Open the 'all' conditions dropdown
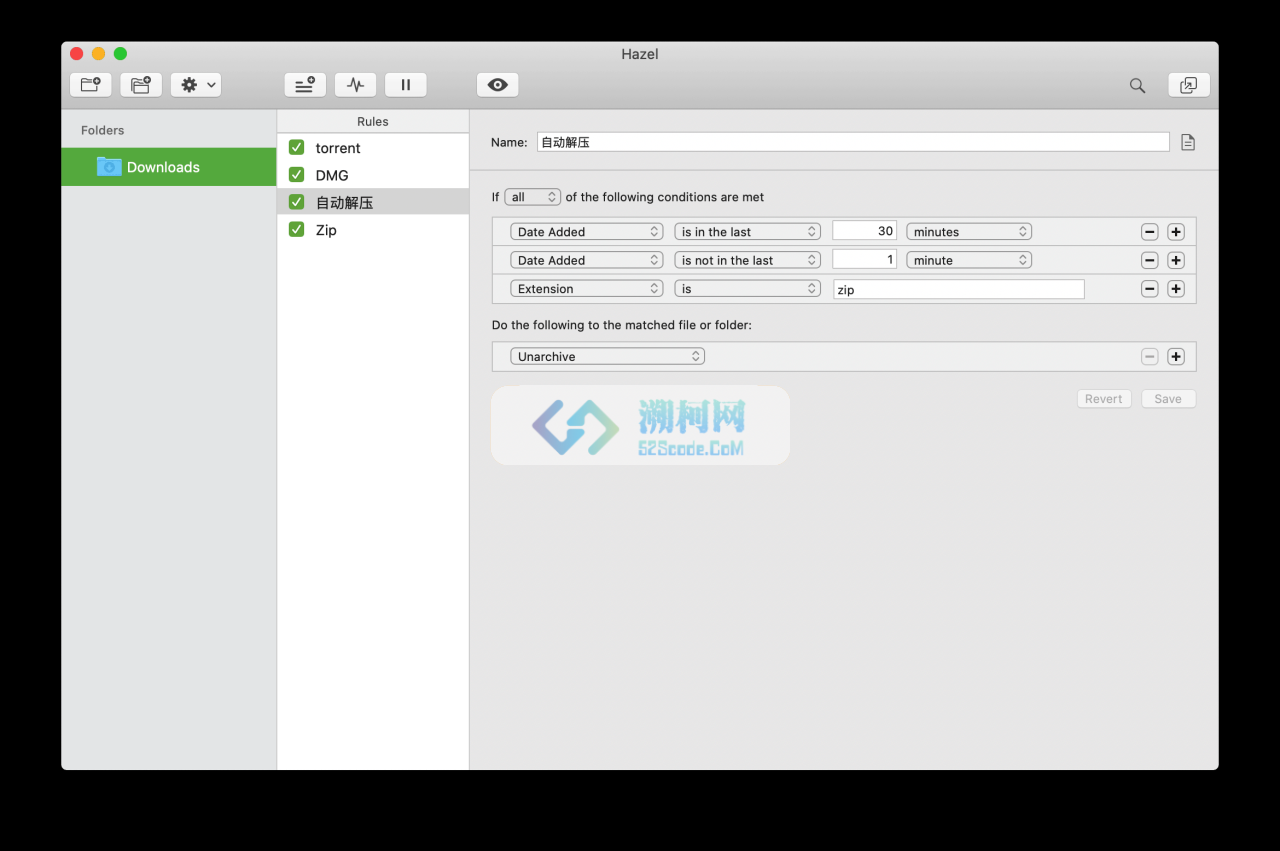Image resolution: width=1280 pixels, height=851 pixels. [x=533, y=197]
